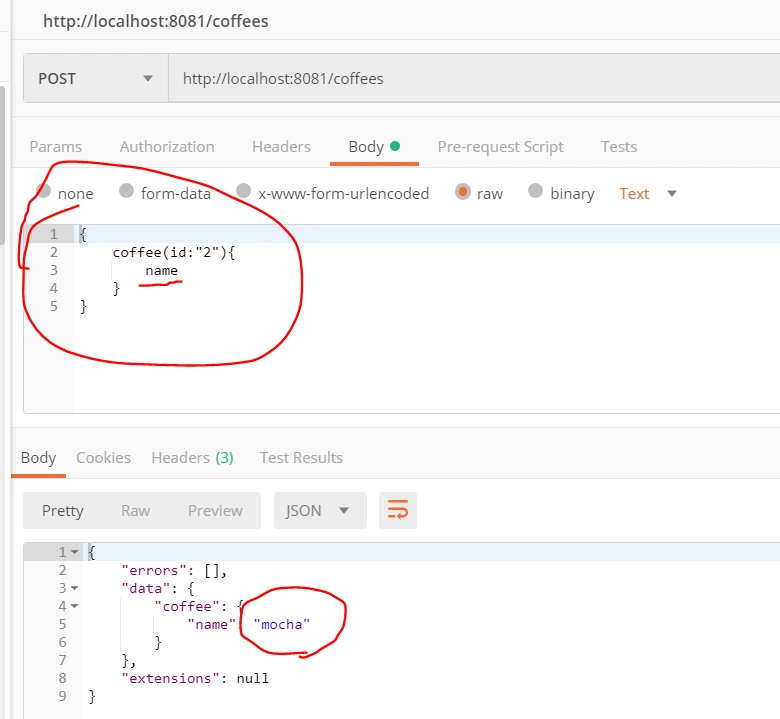The height and width of the screenshot is (719, 780).
Task: Collapse the "data" fold arrow on line 3
Action: coord(75,588)
